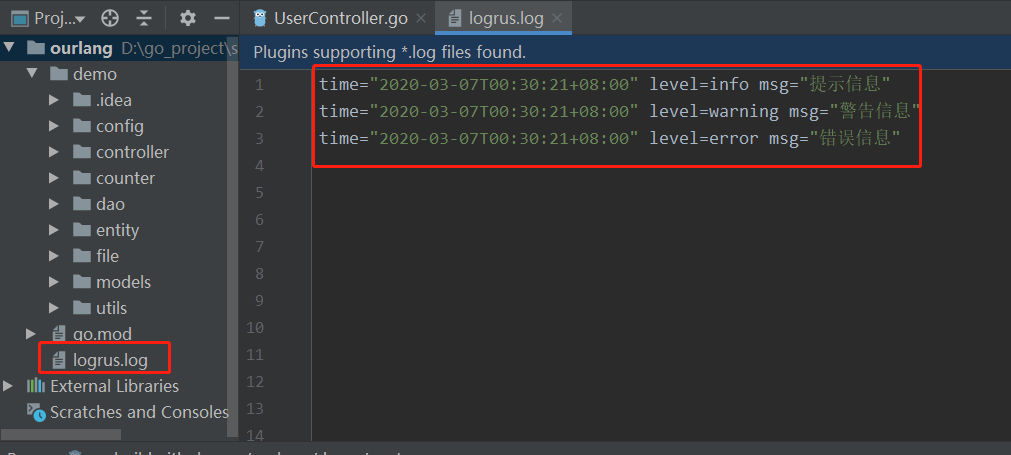
Task: Select the utils folder
Action: pyautogui.click(x=112, y=308)
